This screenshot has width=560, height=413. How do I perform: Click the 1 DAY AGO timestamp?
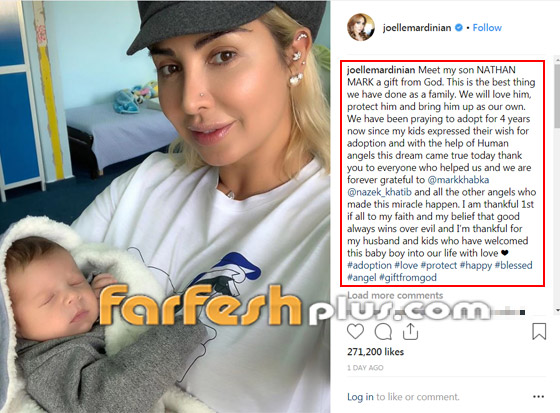365,368
